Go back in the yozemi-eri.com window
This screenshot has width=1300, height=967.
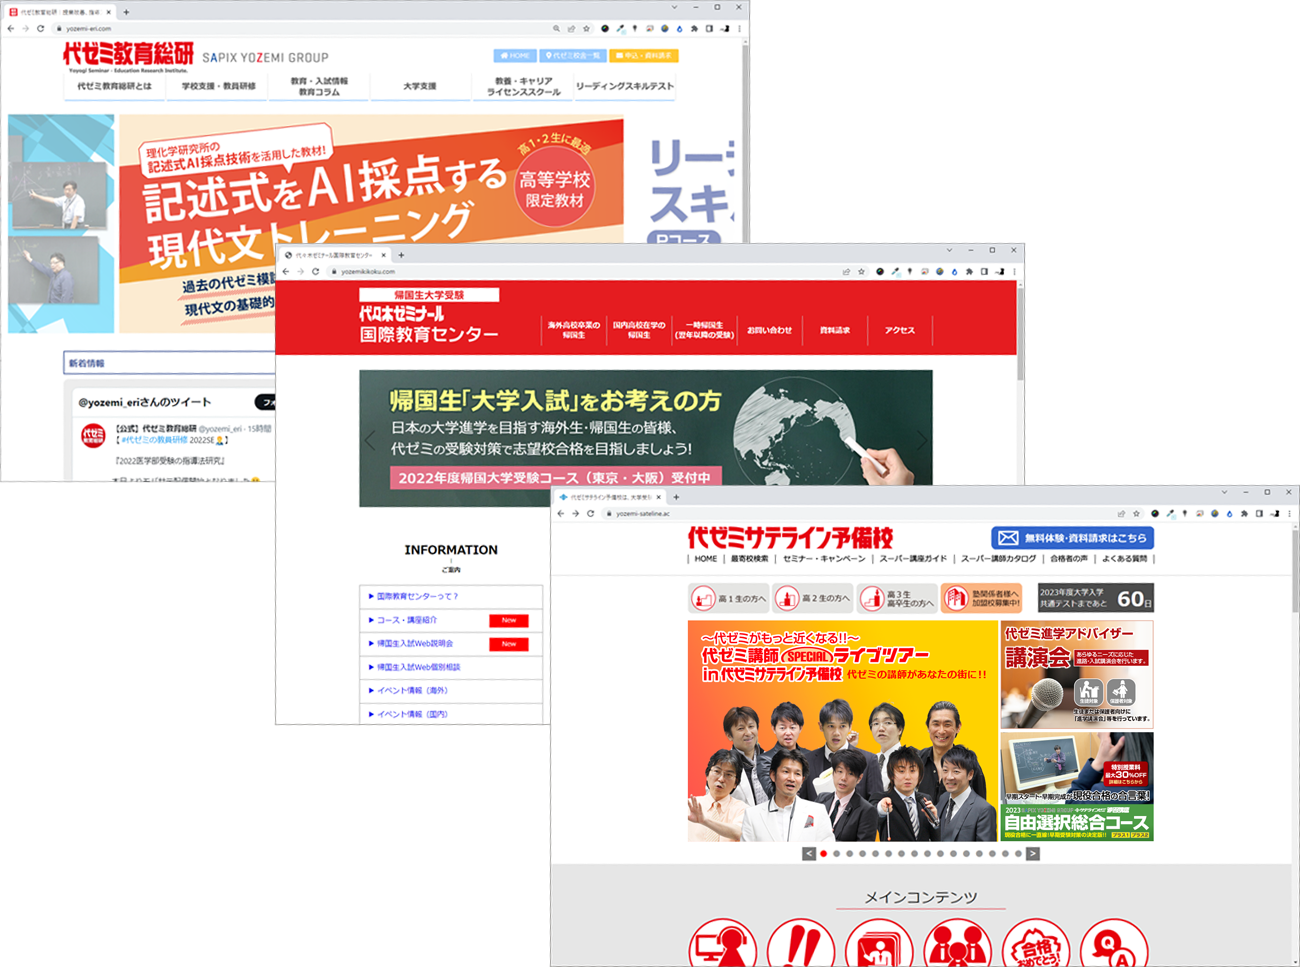pos(11,28)
